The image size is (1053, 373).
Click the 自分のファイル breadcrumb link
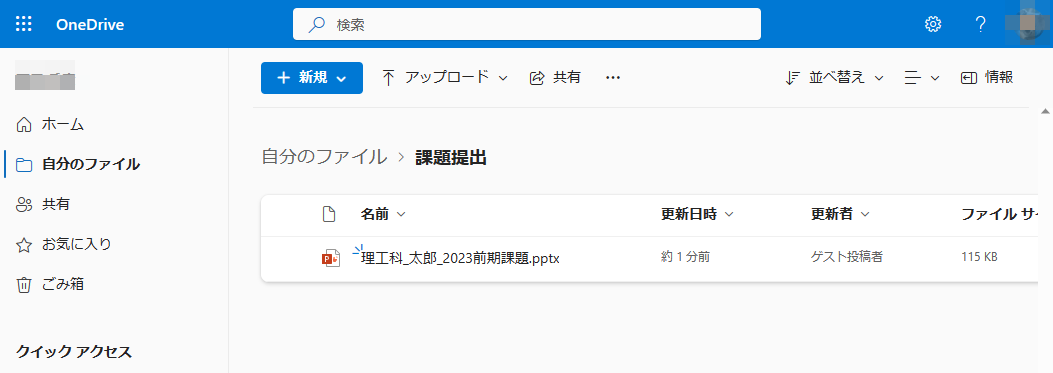click(x=324, y=157)
